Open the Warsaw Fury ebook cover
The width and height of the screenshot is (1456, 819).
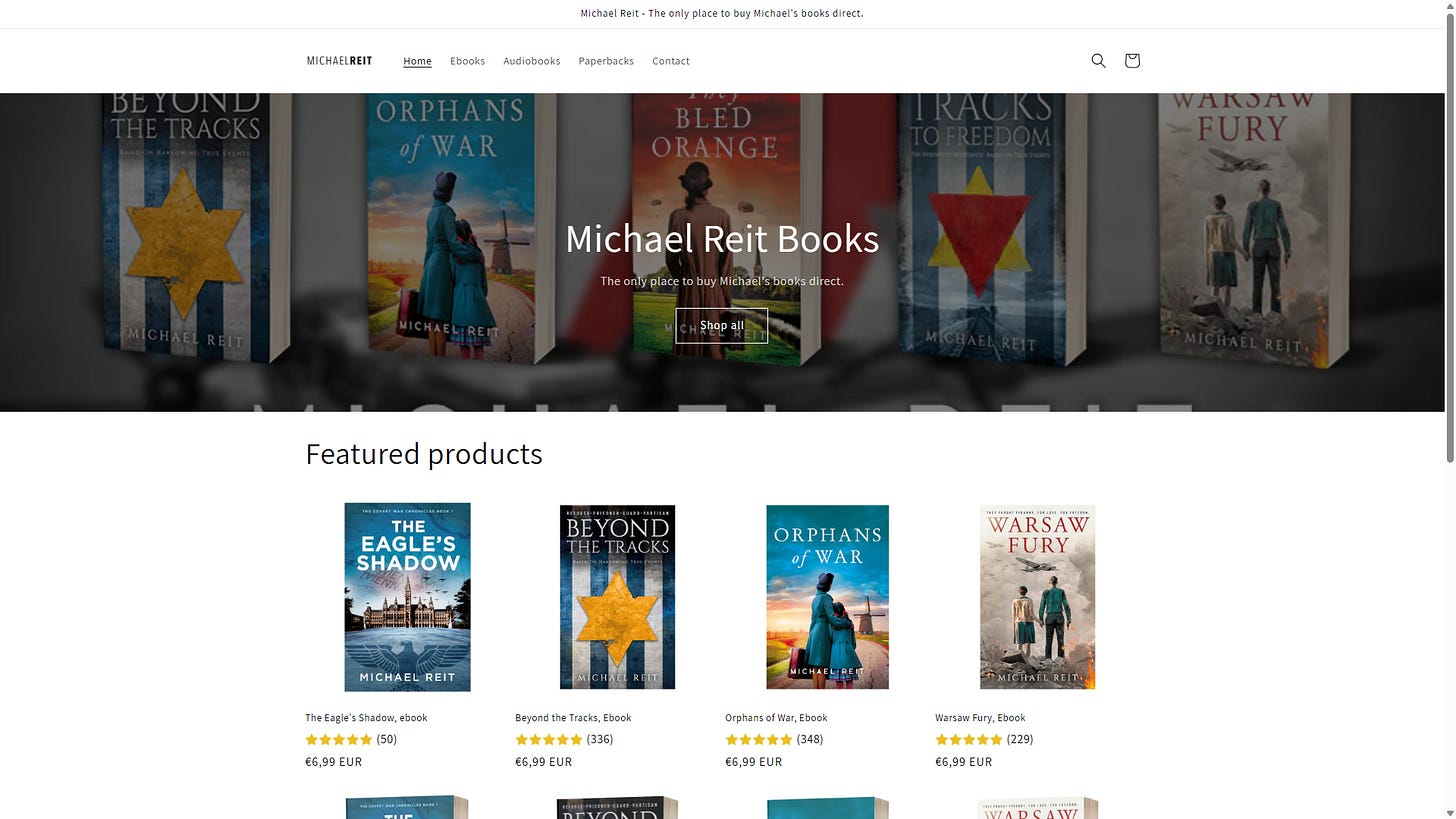tap(1037, 597)
